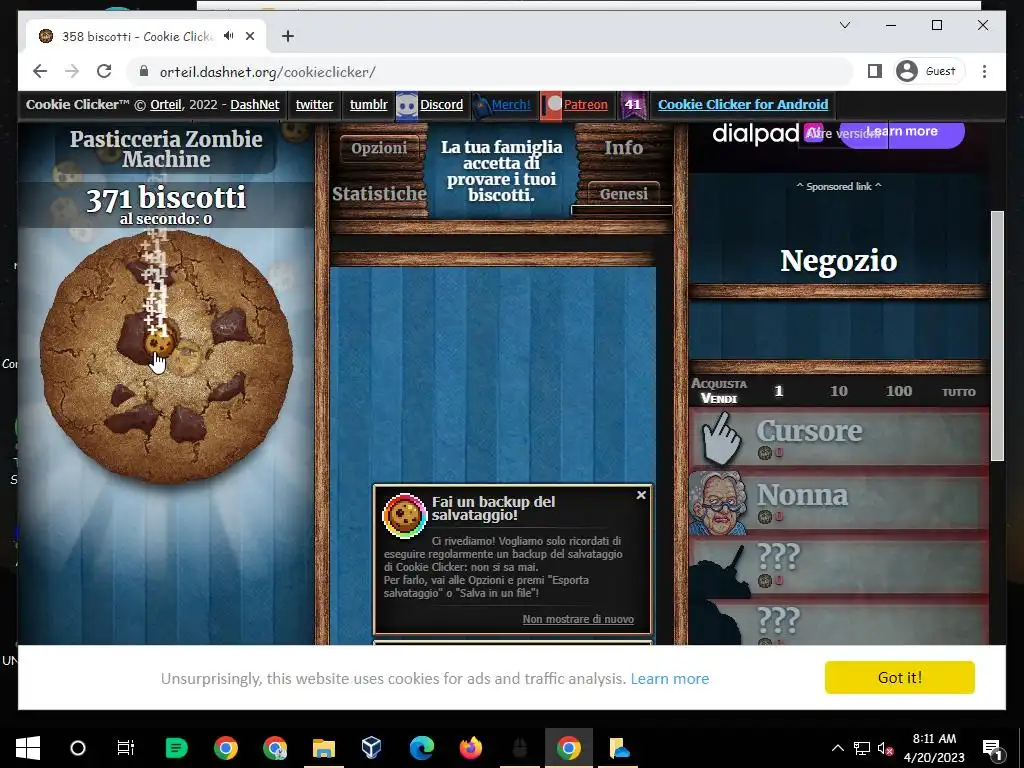The height and width of the screenshot is (768, 1024).
Task: Open the taskbar clock showing 8:11 AM
Action: [x=934, y=748]
